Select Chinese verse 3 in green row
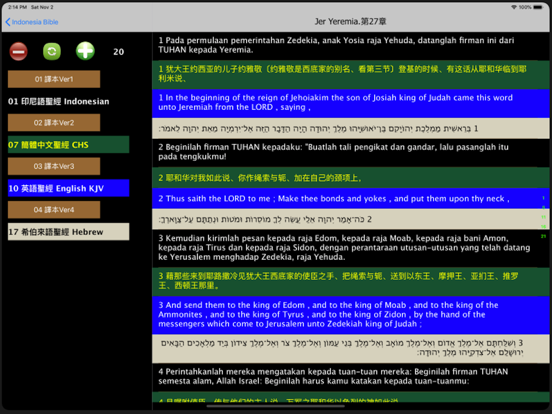The height and width of the screenshot is (414, 552). point(350,281)
